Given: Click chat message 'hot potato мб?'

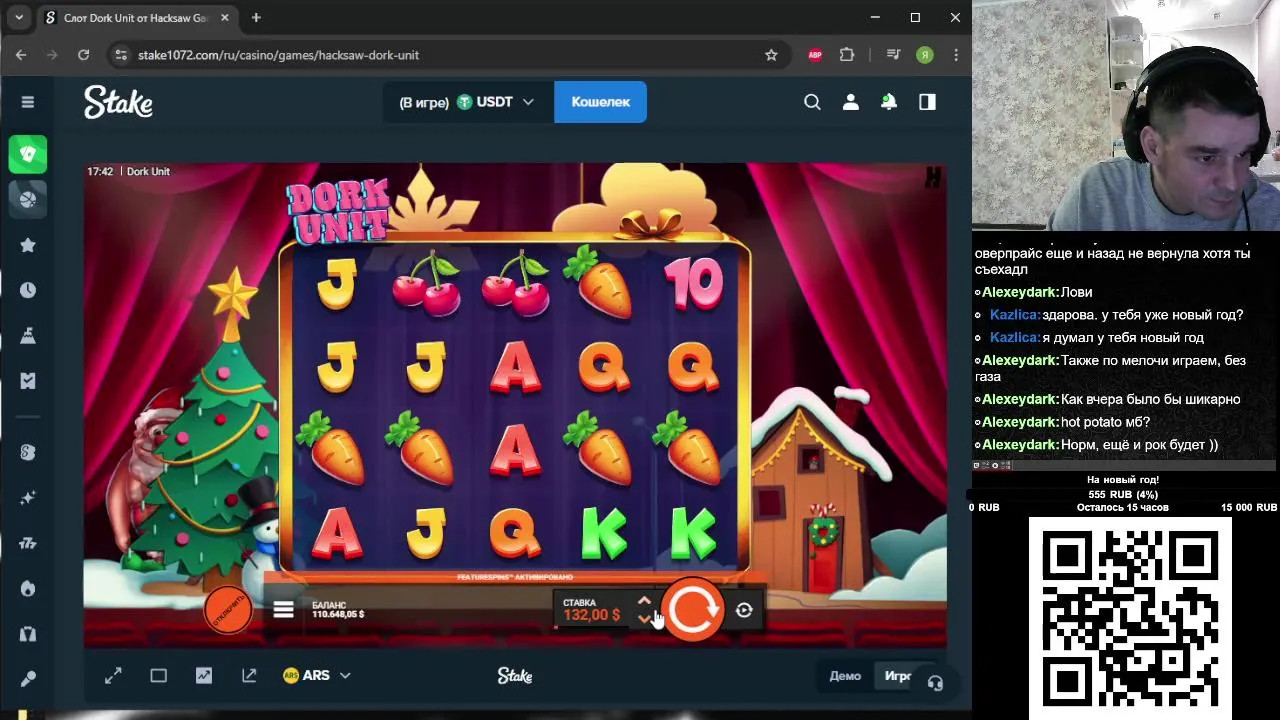Looking at the screenshot, I should [1105, 422].
